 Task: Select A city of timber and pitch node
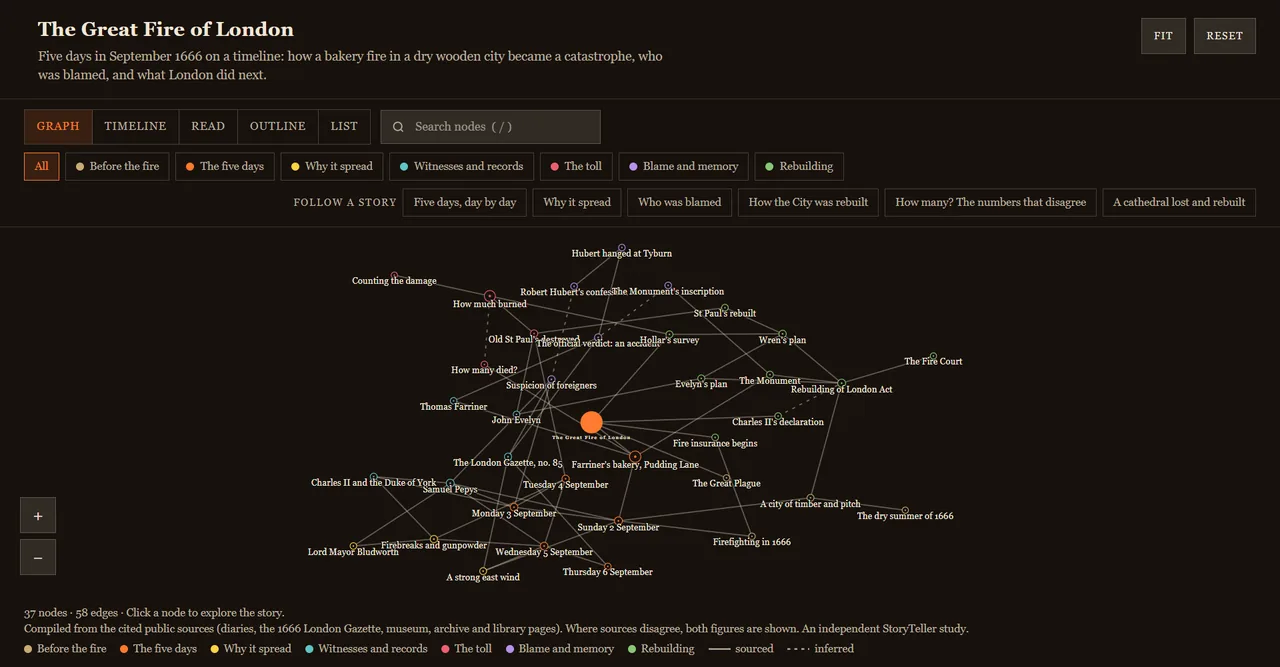[x=810, y=498]
